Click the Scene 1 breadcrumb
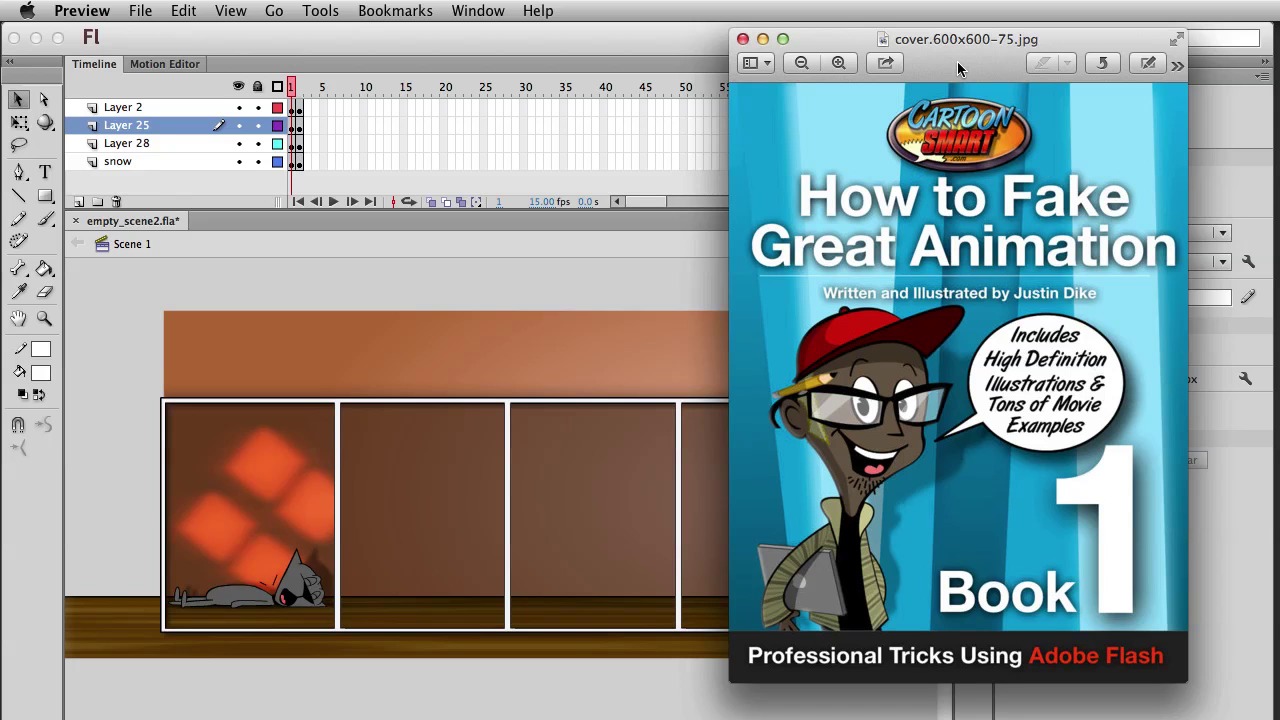 coord(132,244)
